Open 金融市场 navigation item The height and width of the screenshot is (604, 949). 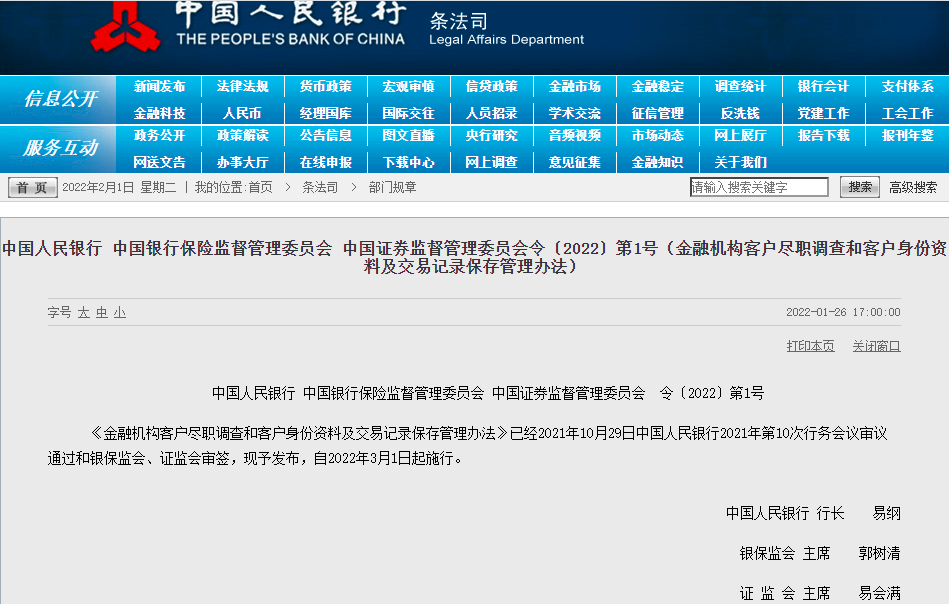574,87
